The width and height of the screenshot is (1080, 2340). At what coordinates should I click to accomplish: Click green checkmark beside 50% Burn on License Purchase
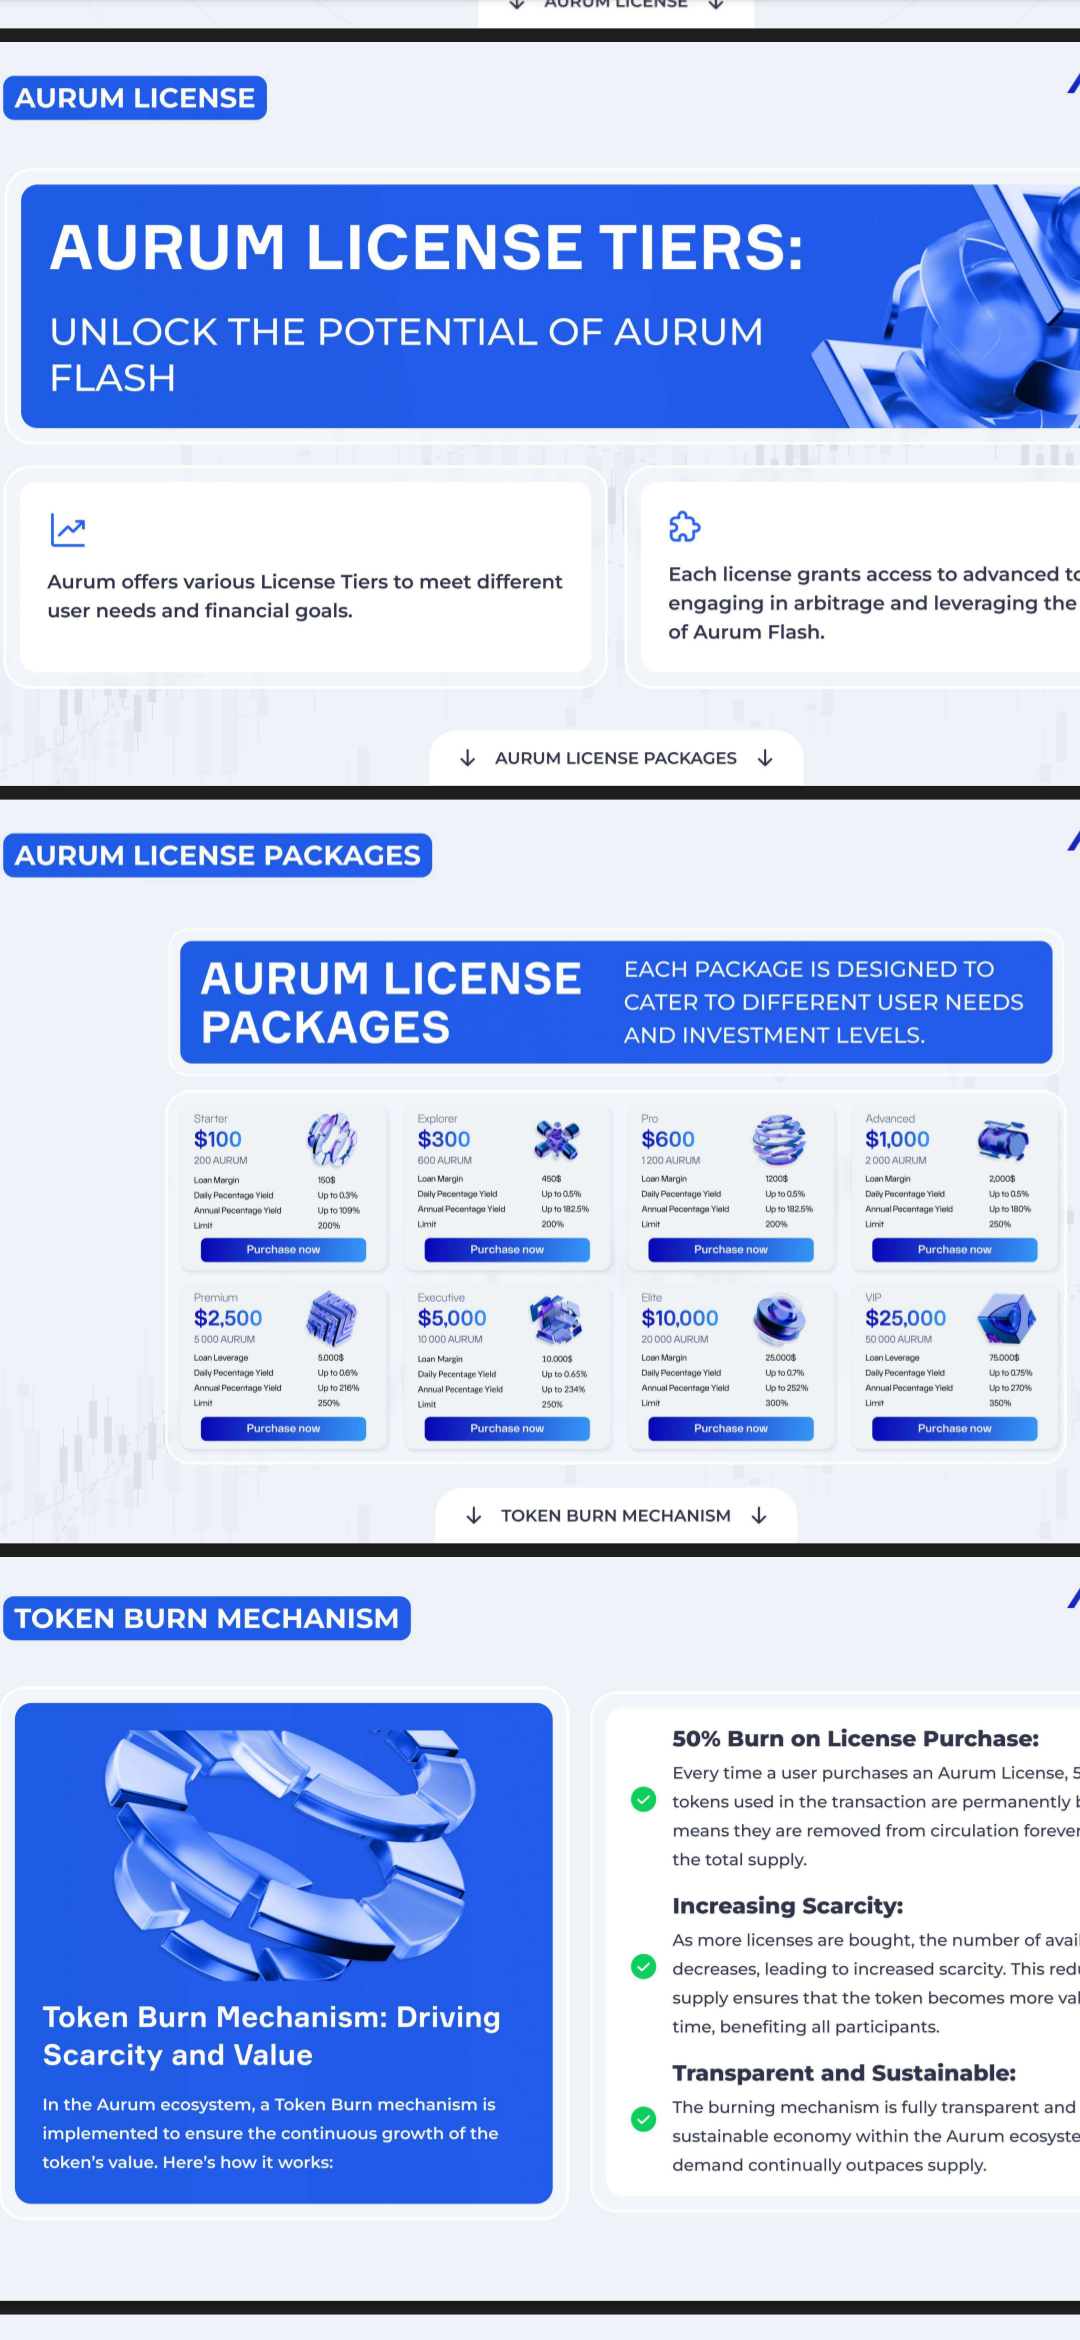click(644, 1800)
